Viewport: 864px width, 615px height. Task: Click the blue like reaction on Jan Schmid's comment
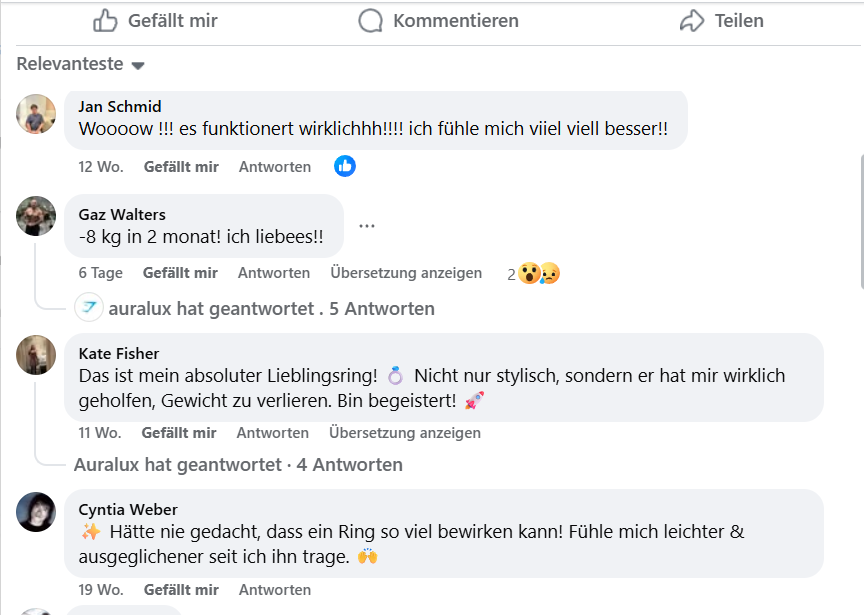(x=345, y=166)
